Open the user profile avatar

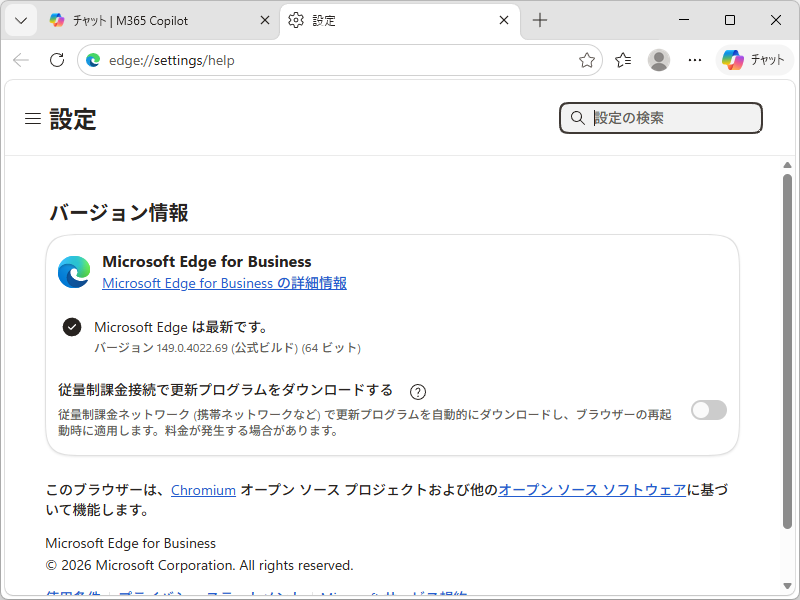pyautogui.click(x=659, y=60)
